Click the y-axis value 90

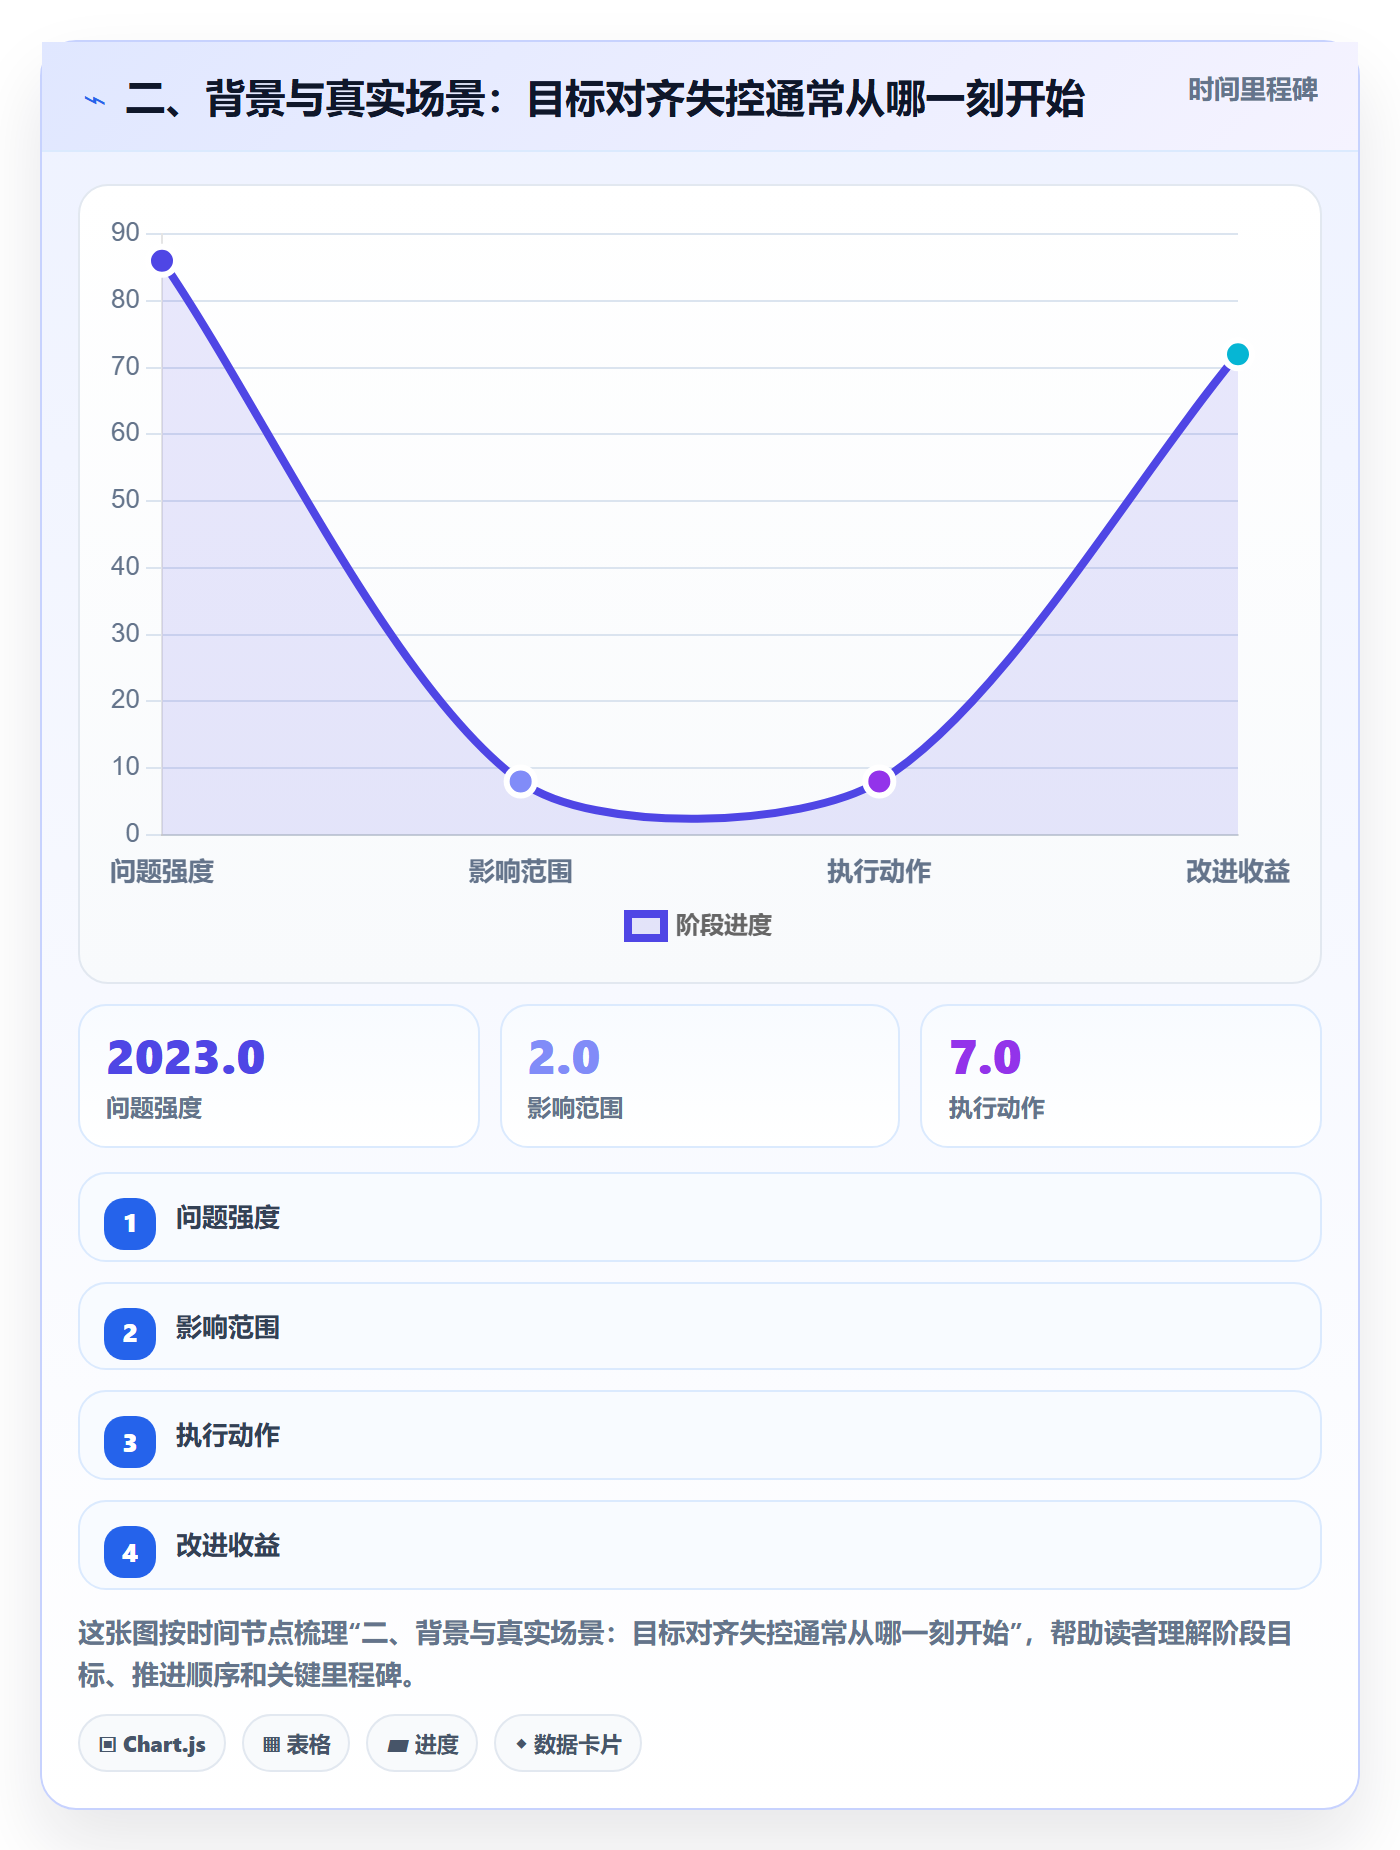[125, 233]
